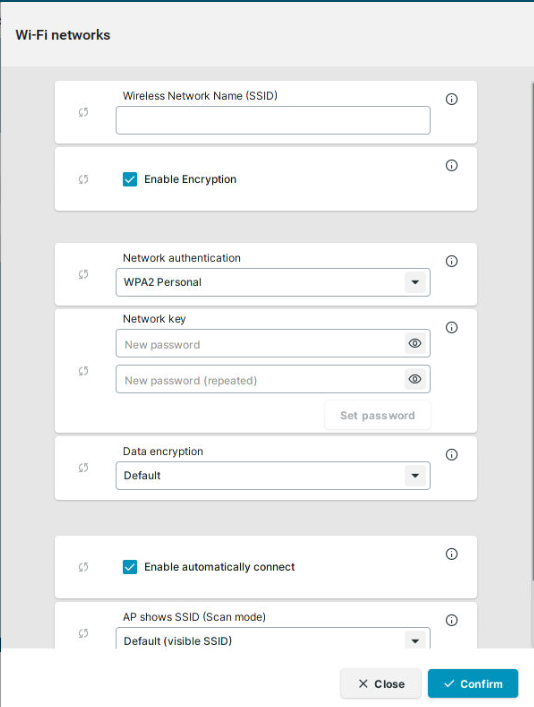Screen dimensions: 534x707
Task: View info for Data encryption
Action: pyautogui.click(x=451, y=454)
